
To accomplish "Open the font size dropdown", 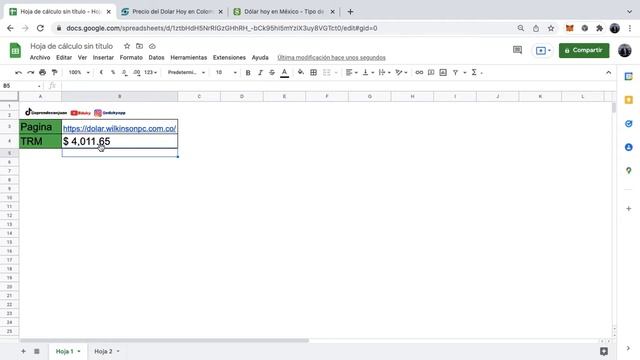I will click(226, 72).
